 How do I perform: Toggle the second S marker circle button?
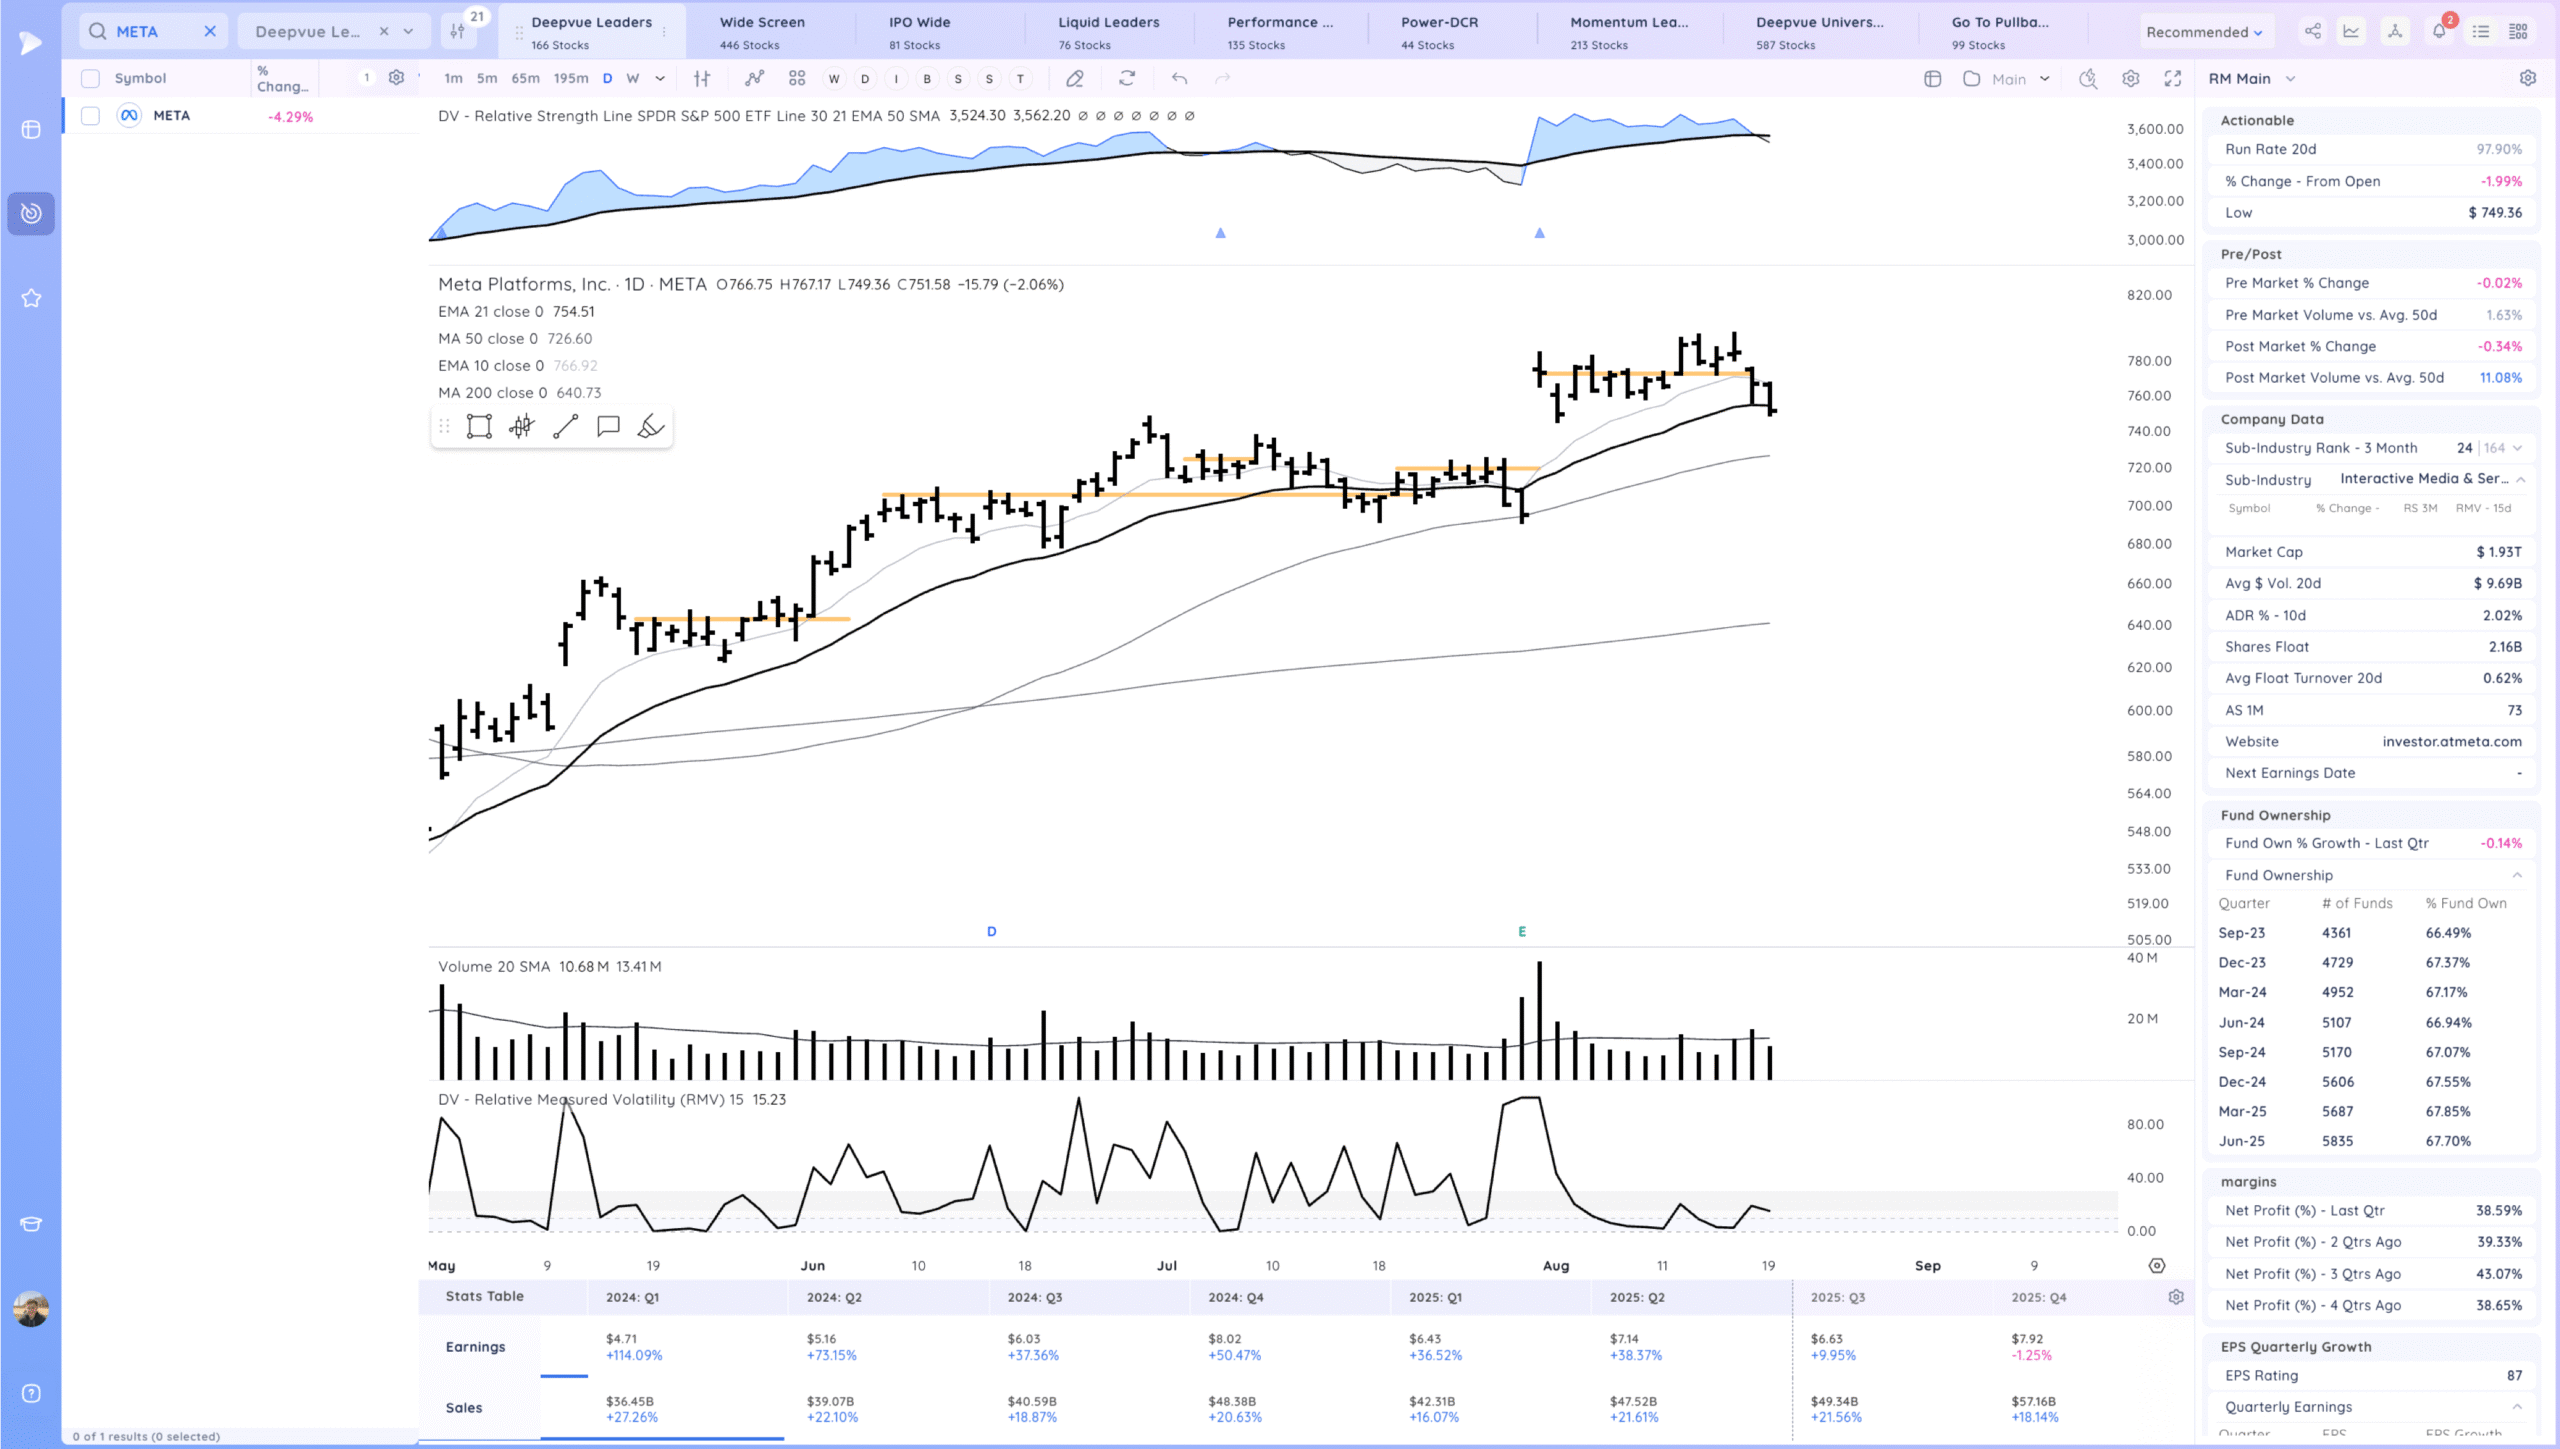tap(989, 78)
